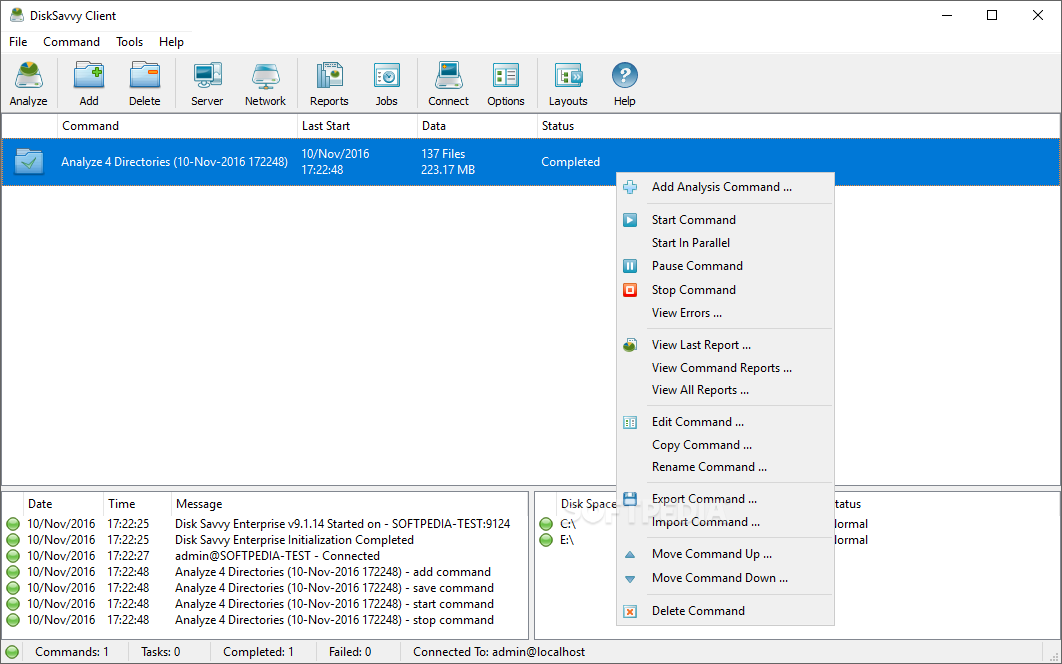The image size is (1062, 664).
Task: Choose Move Command Down menu entry
Action: click(x=725, y=578)
